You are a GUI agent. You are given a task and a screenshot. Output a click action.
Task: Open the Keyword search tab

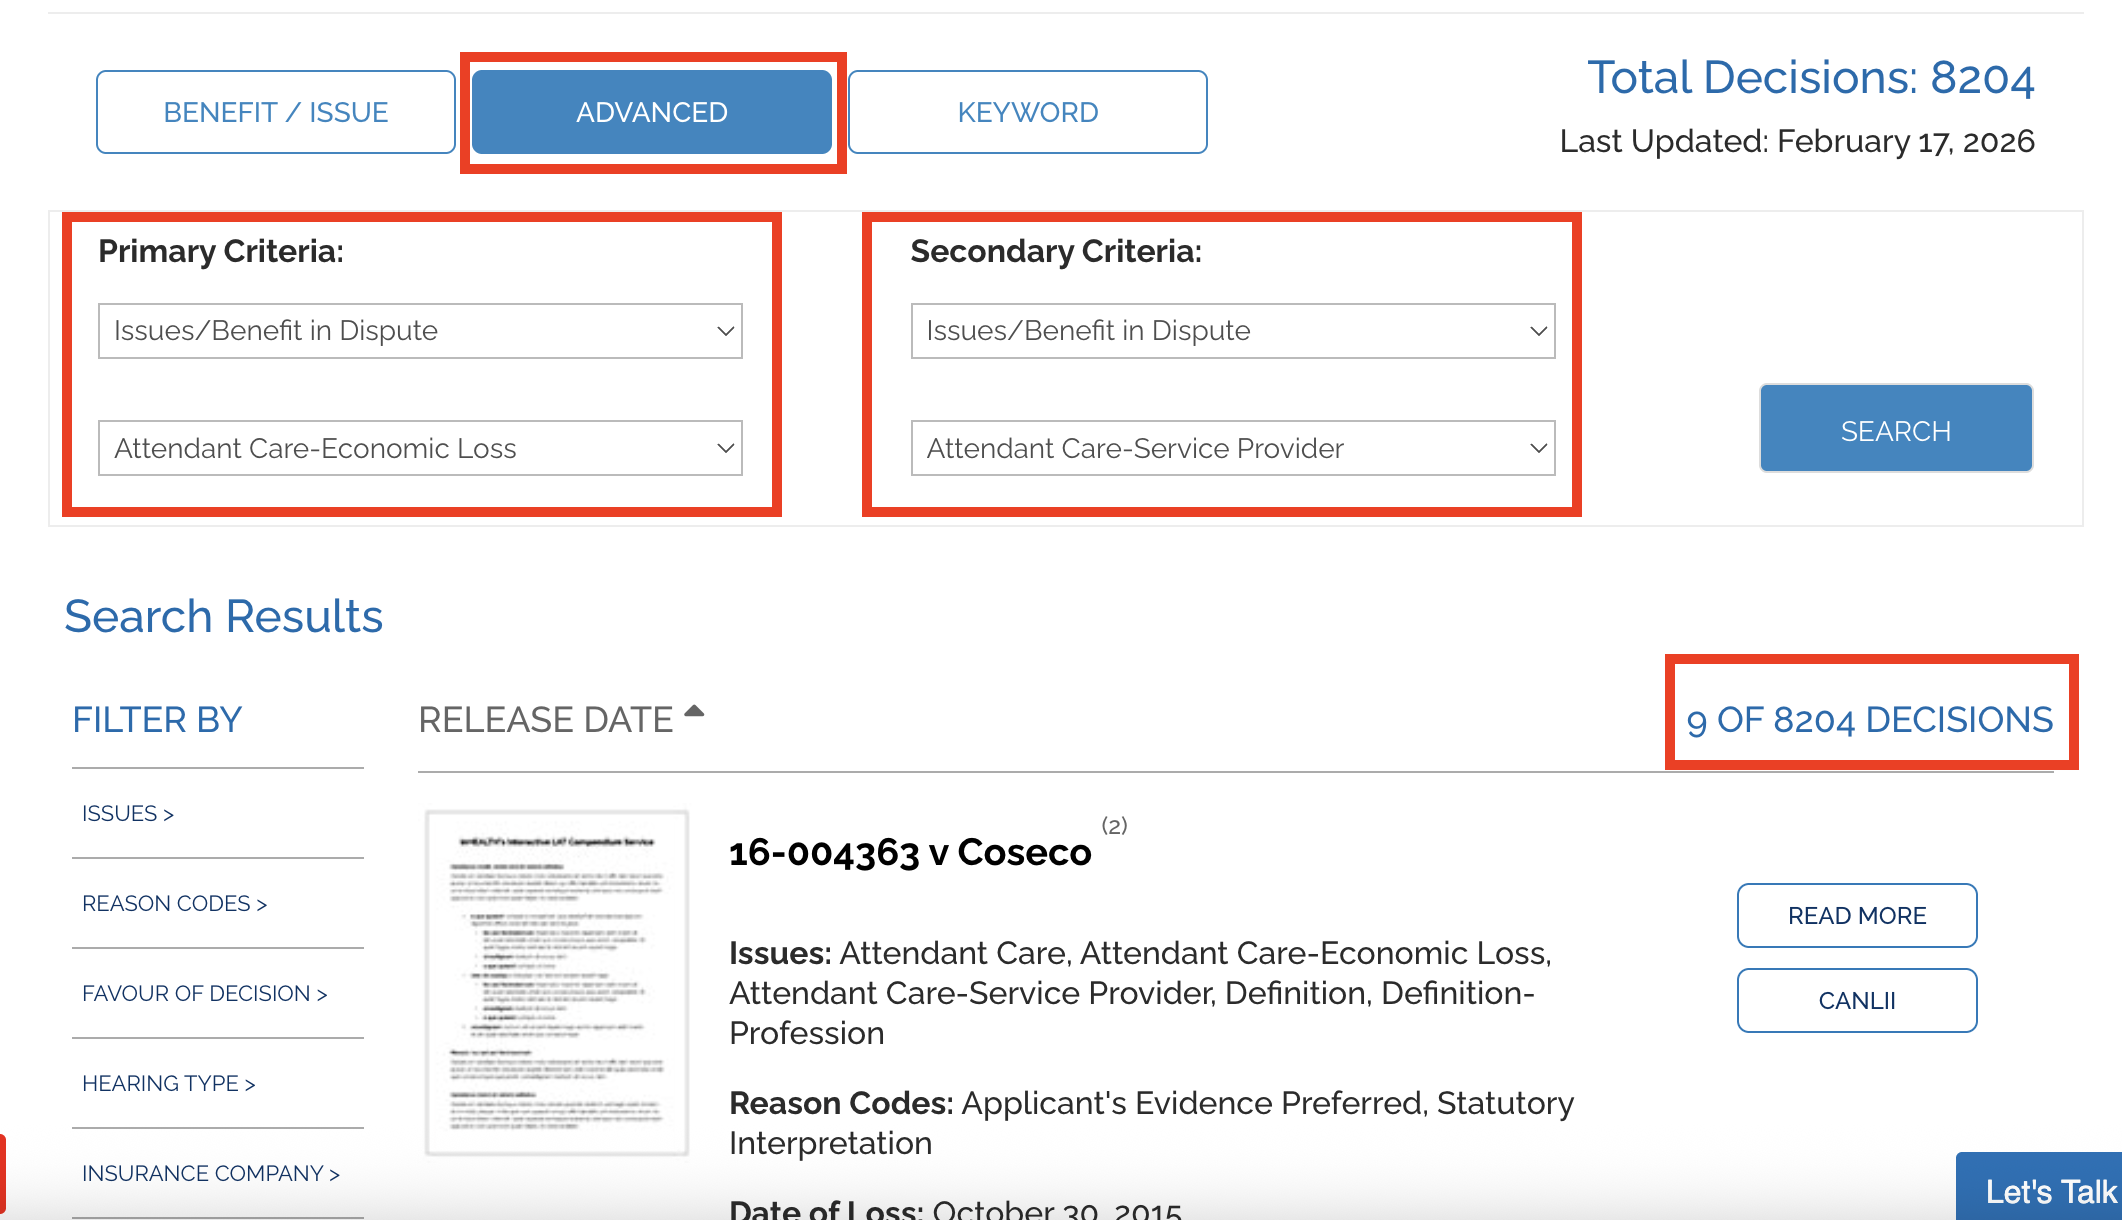(1028, 112)
